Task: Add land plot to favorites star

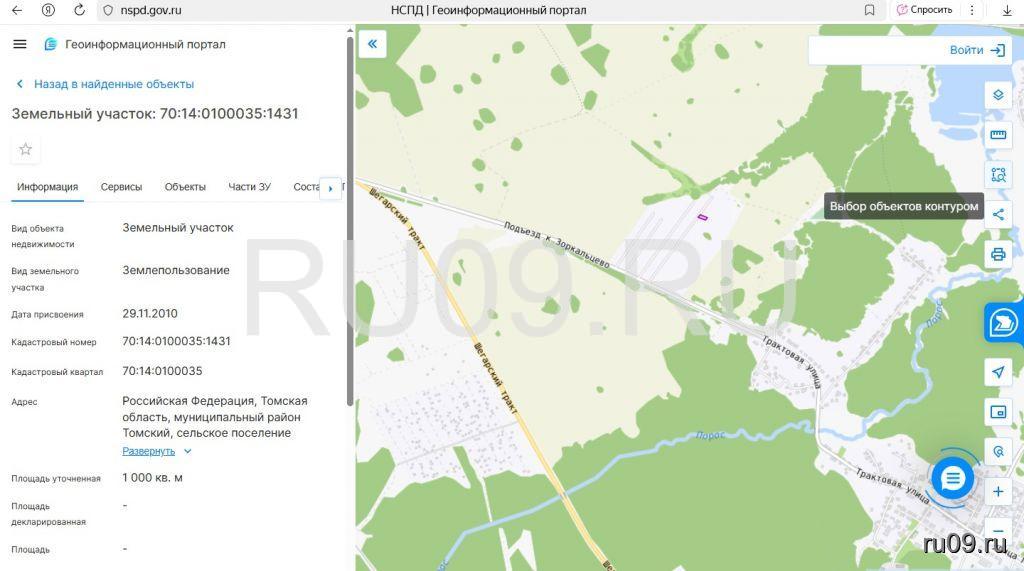Action: coord(26,149)
